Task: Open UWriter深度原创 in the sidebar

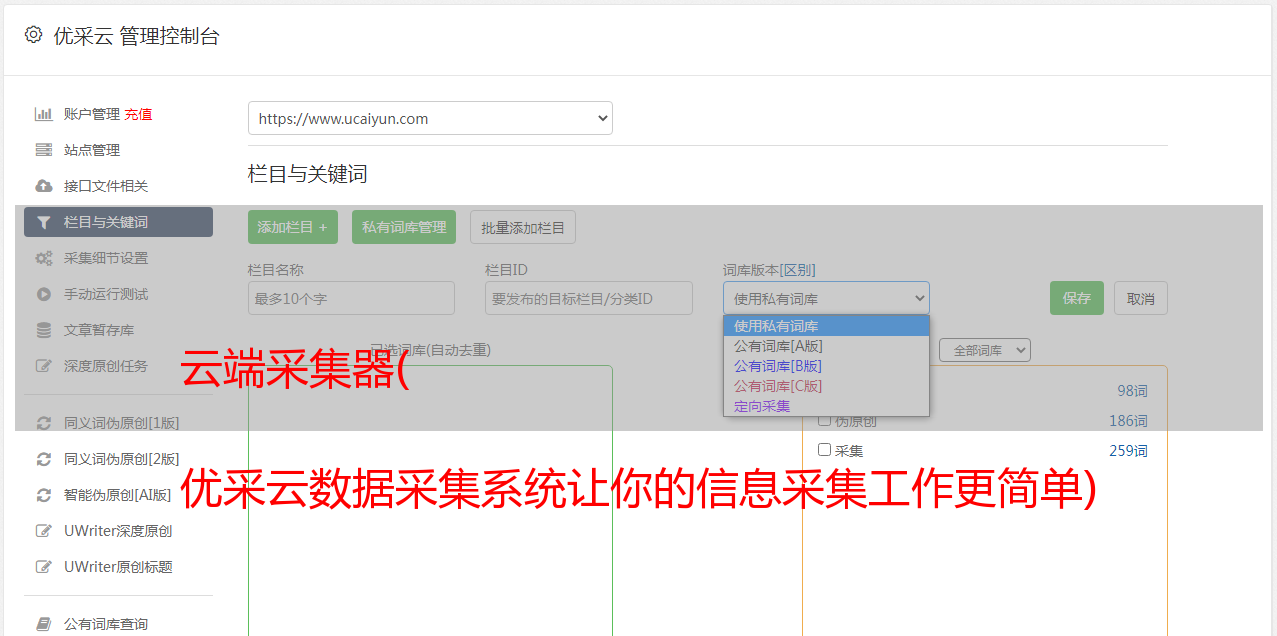Action: tap(118, 531)
